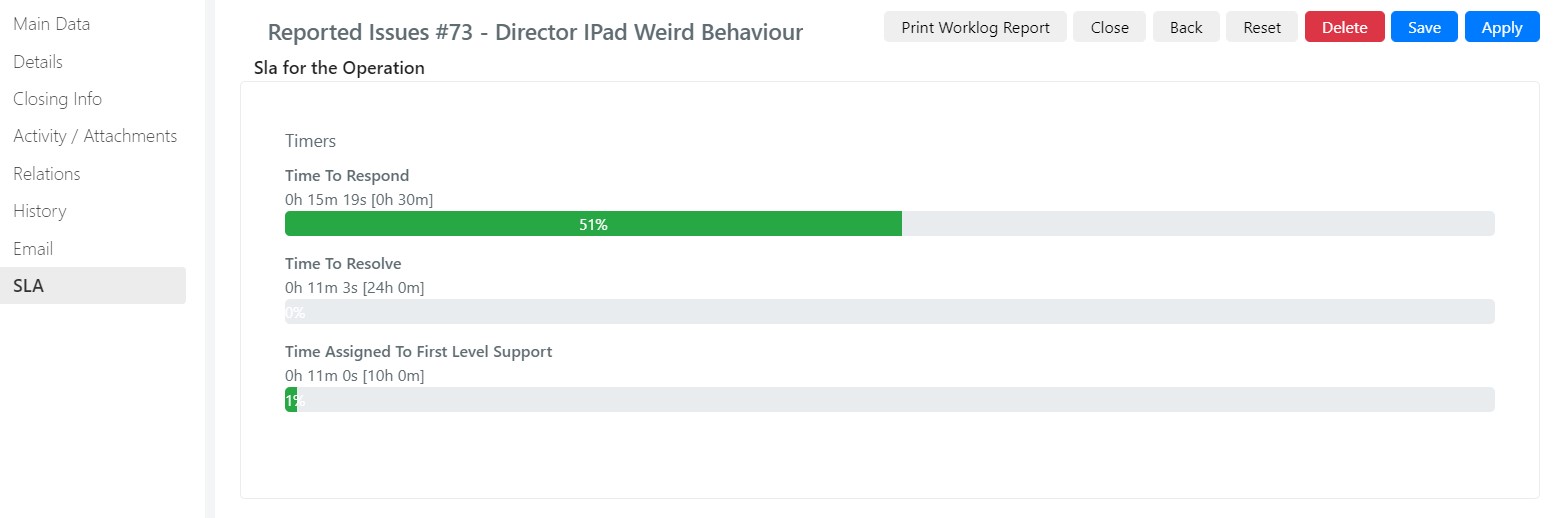
Task: Open Closing Info in sidebar
Action: click(57, 99)
